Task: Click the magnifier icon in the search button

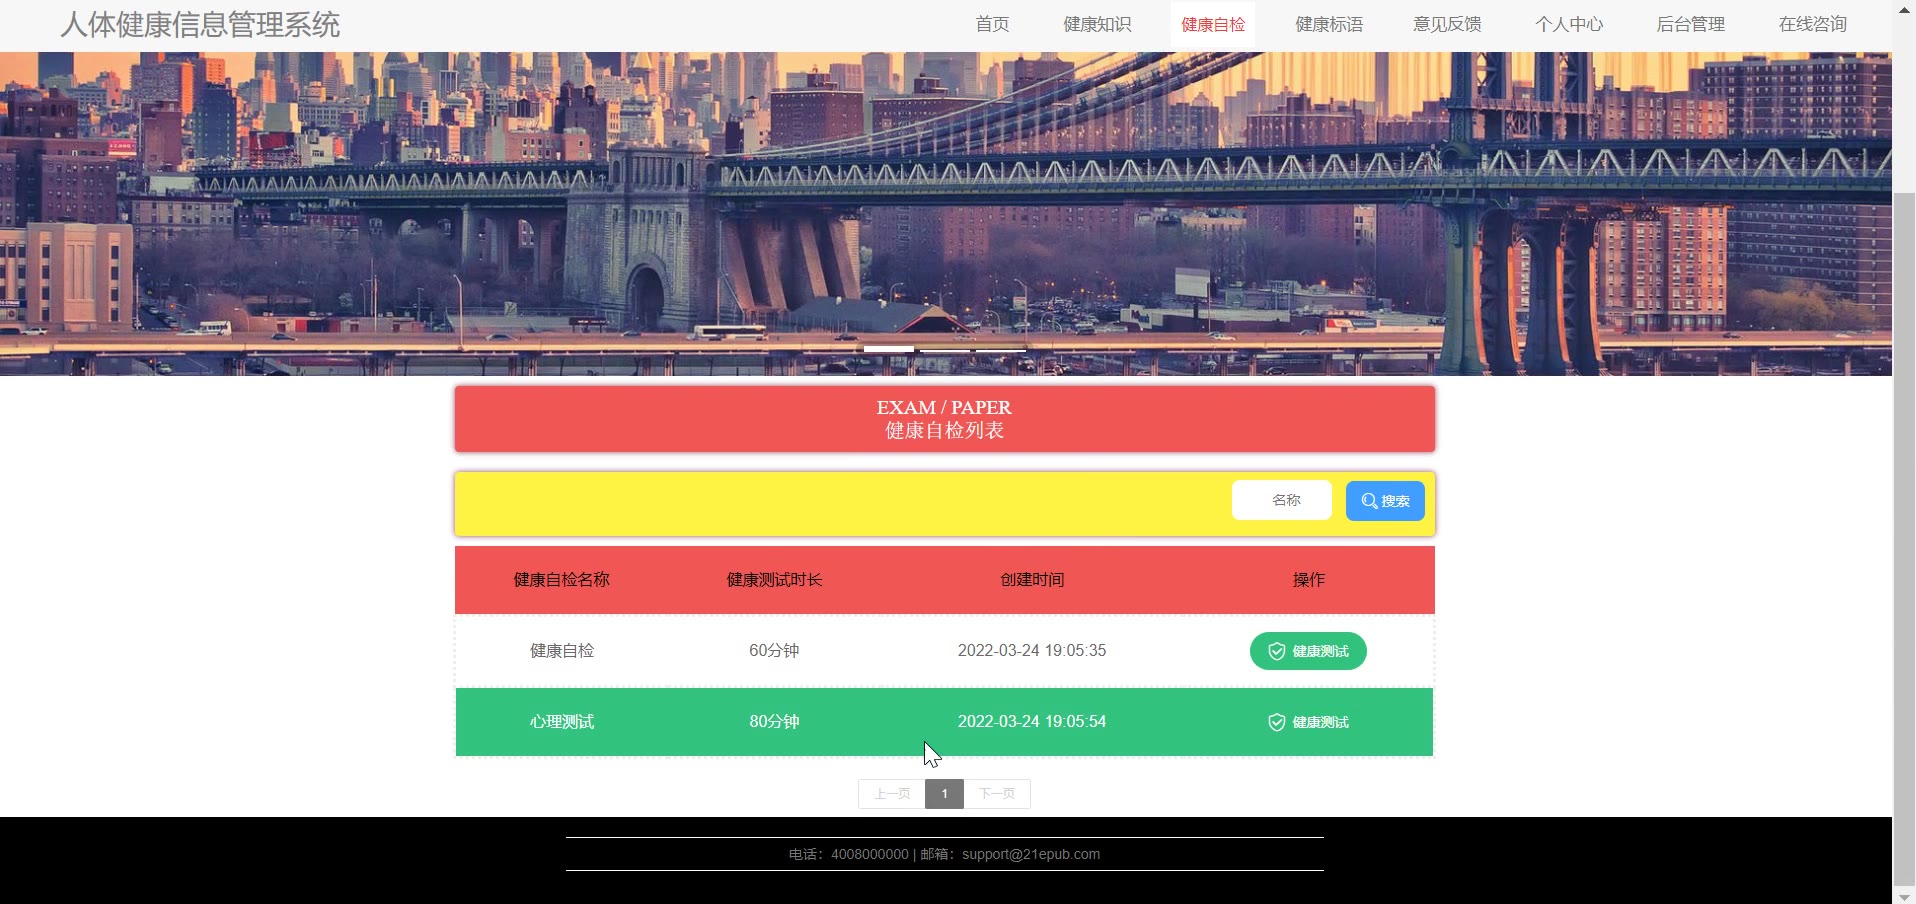Action: click(x=1369, y=501)
